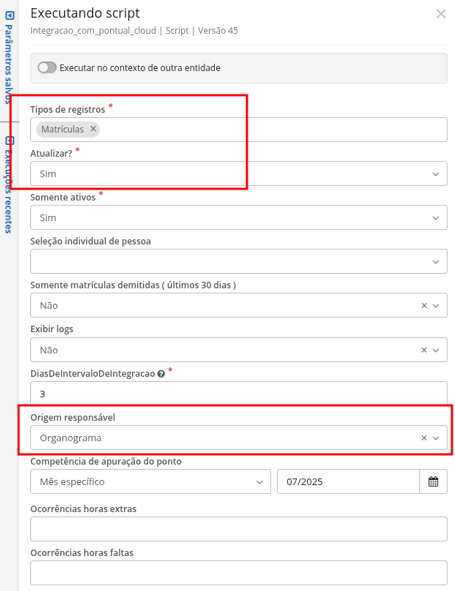The width and height of the screenshot is (455, 591).
Task: Open the Execuções recentes side tab icon
Action: tap(10, 141)
